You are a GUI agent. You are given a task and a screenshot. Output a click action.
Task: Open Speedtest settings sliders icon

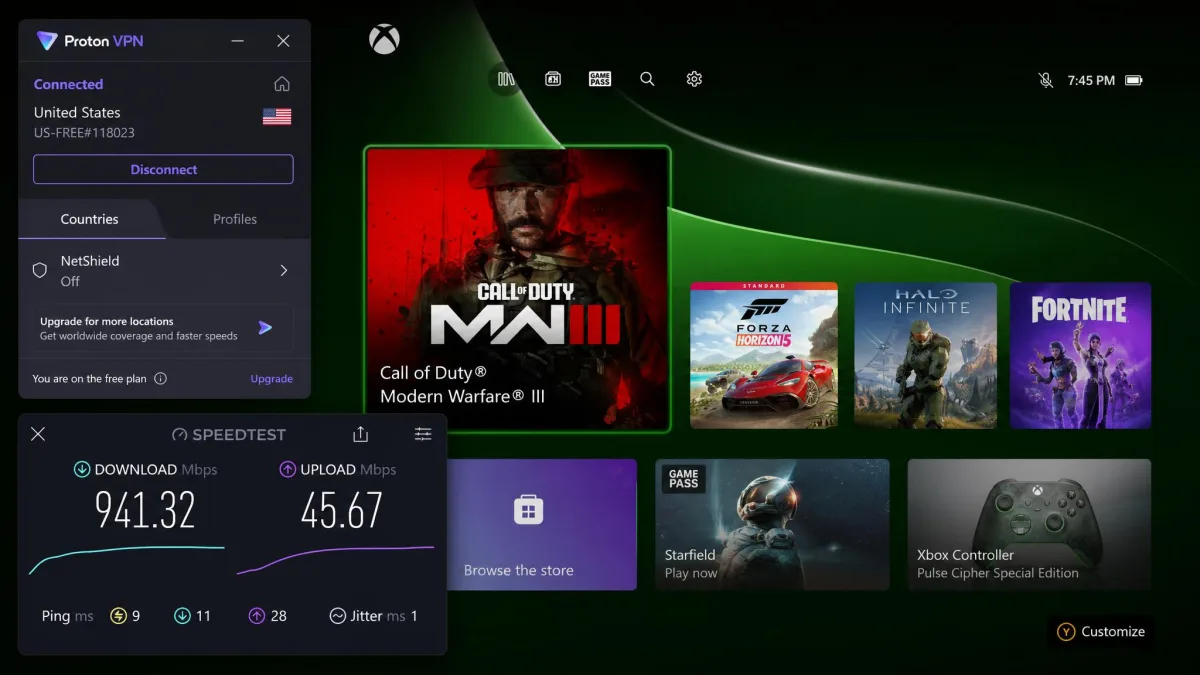coord(423,434)
